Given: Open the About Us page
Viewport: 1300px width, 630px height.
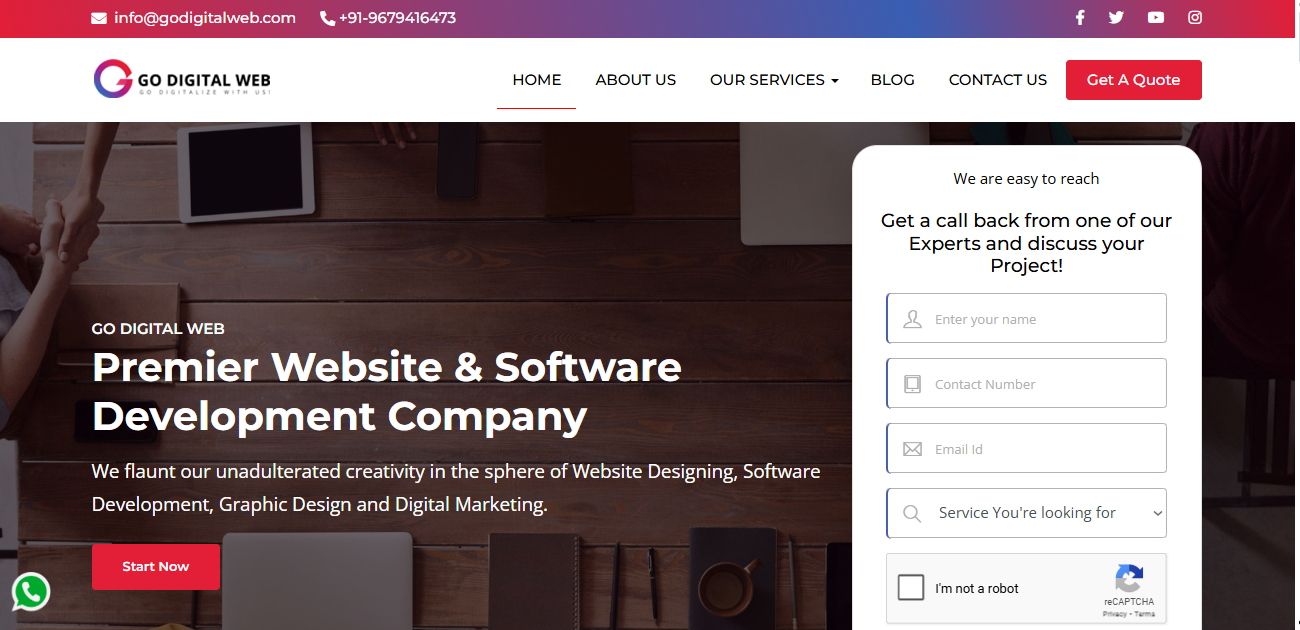Looking at the screenshot, I should tap(636, 80).
